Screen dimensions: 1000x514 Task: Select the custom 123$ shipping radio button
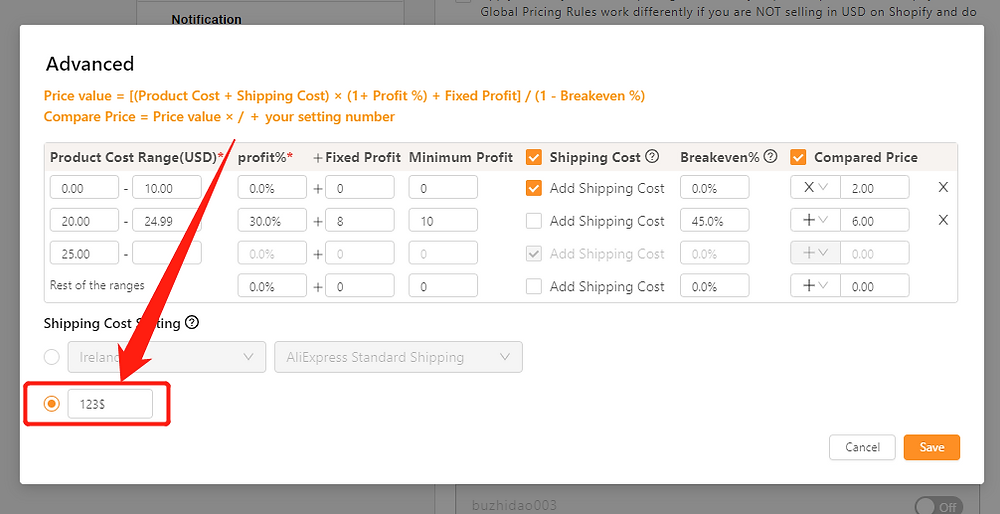(x=52, y=404)
